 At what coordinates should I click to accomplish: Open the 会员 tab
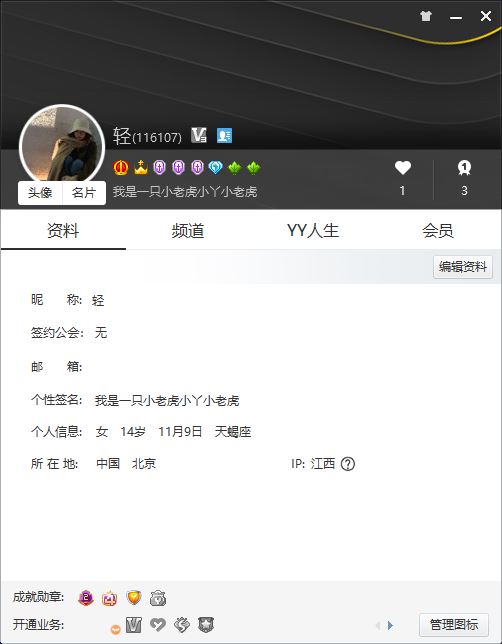(438, 230)
